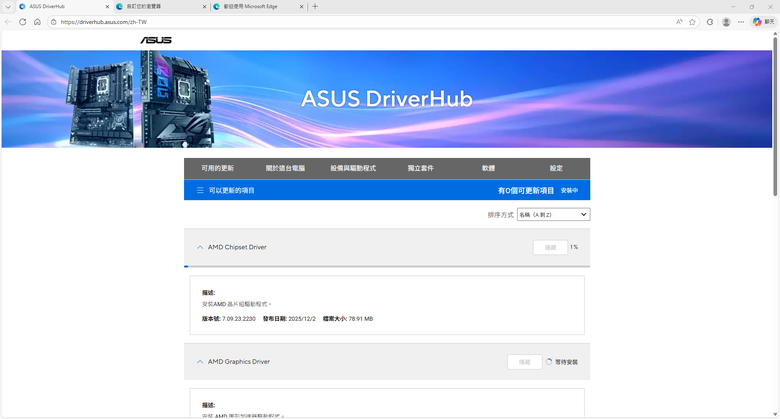This screenshot has width=780, height=419.
Task: Click the ASUS logo in the header
Action: [x=156, y=40]
